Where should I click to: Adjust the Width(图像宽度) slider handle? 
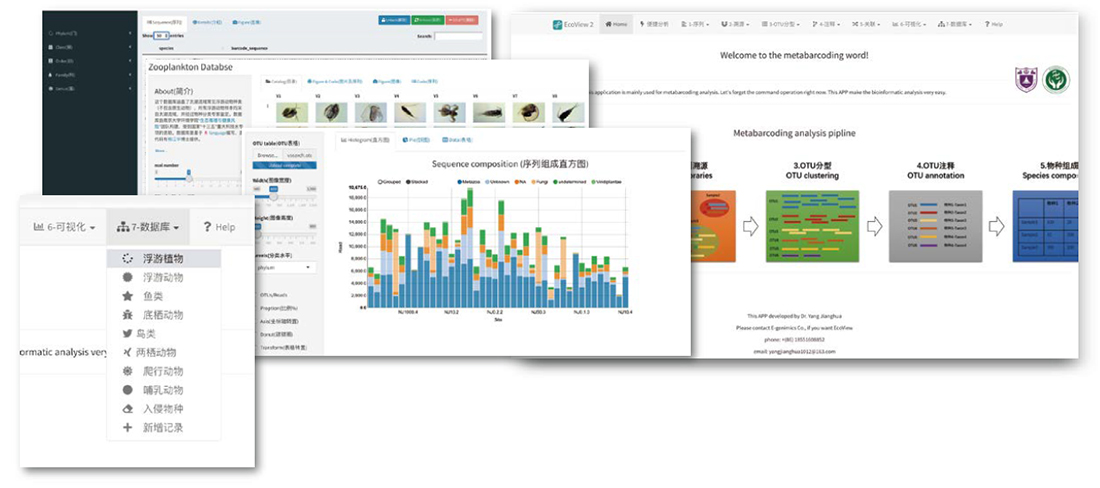[x=274, y=197]
